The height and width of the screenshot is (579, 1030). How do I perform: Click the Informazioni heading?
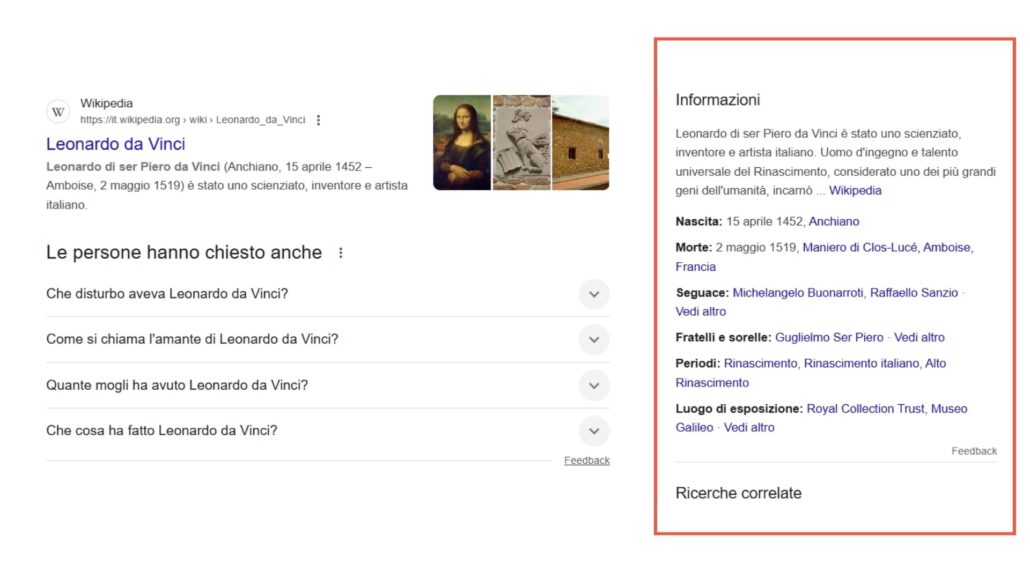(x=717, y=100)
